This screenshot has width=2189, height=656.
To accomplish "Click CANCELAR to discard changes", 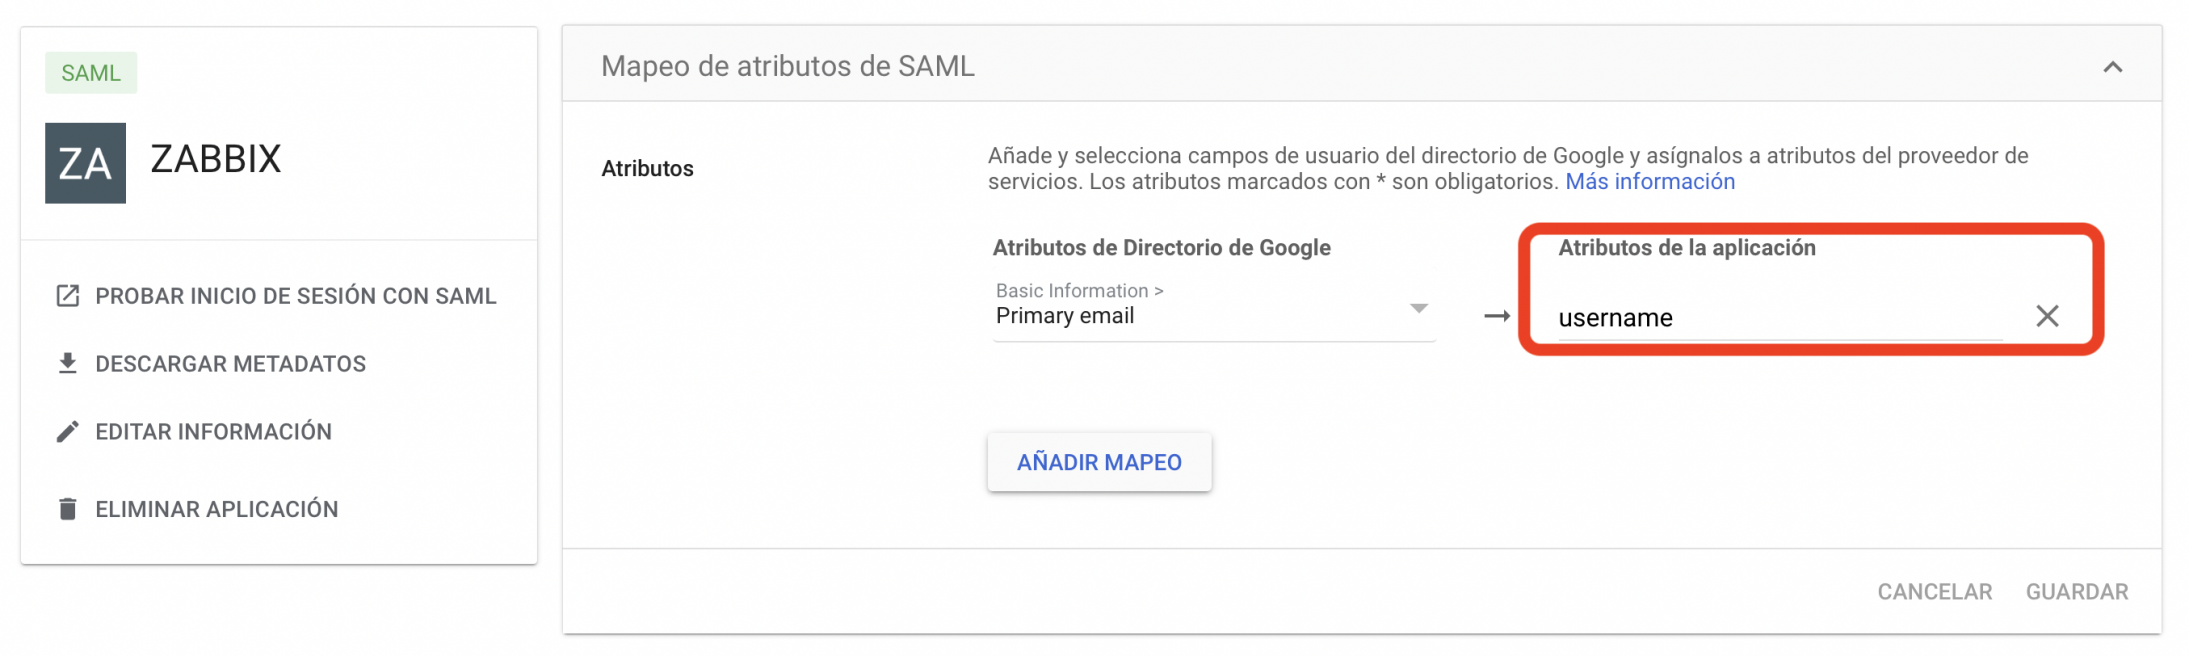I will (1934, 592).
